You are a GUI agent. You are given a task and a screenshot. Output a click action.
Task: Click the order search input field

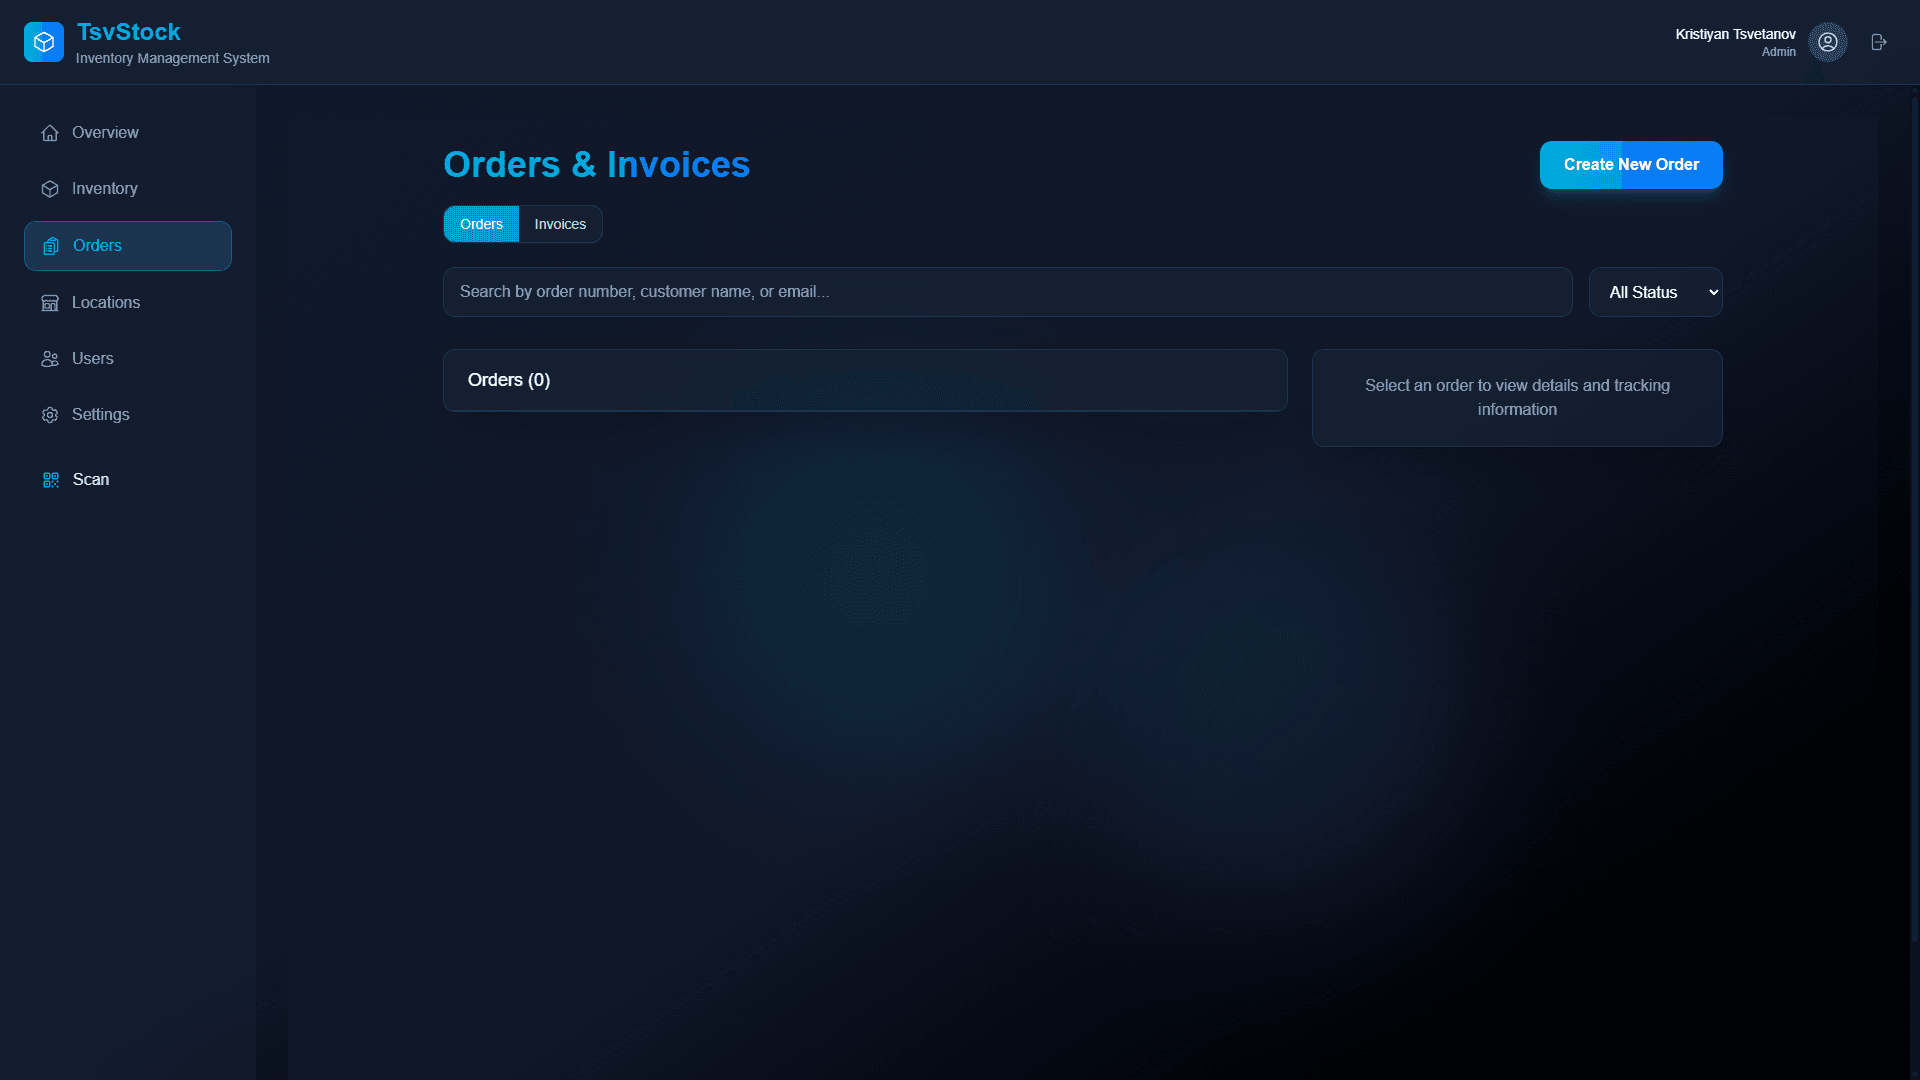(x=1007, y=292)
